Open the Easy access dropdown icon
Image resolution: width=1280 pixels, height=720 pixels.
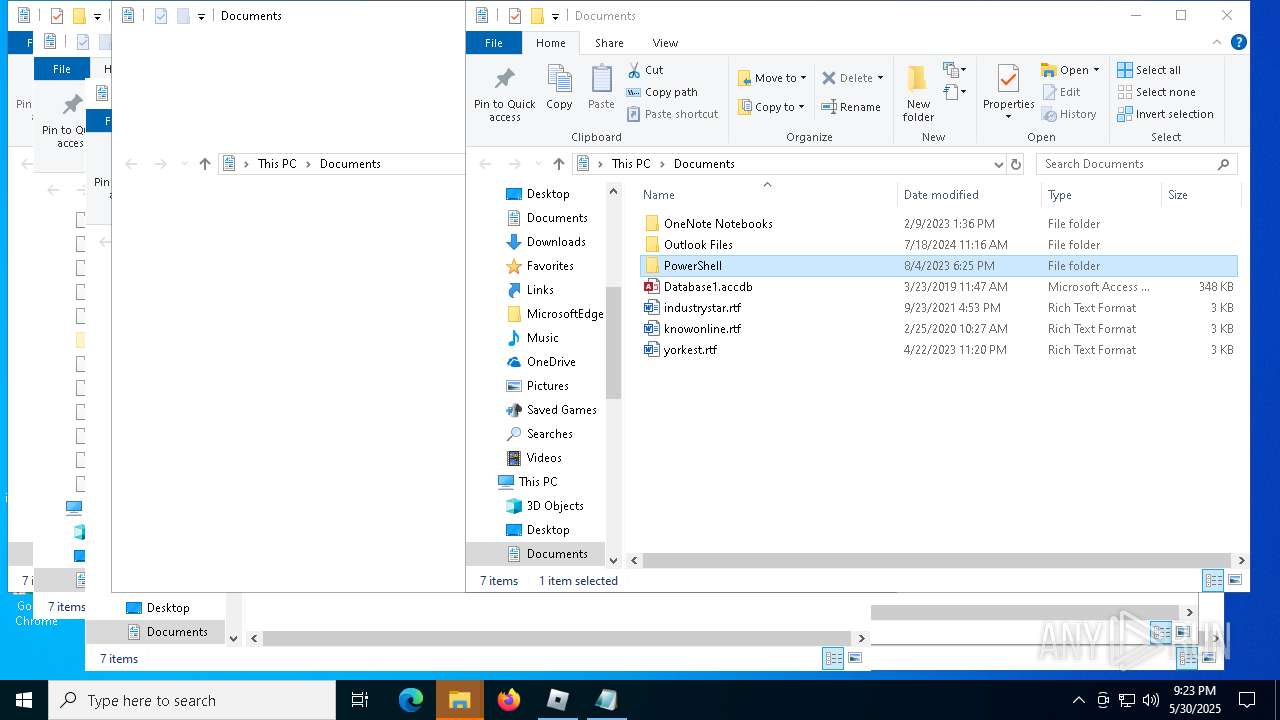point(954,92)
